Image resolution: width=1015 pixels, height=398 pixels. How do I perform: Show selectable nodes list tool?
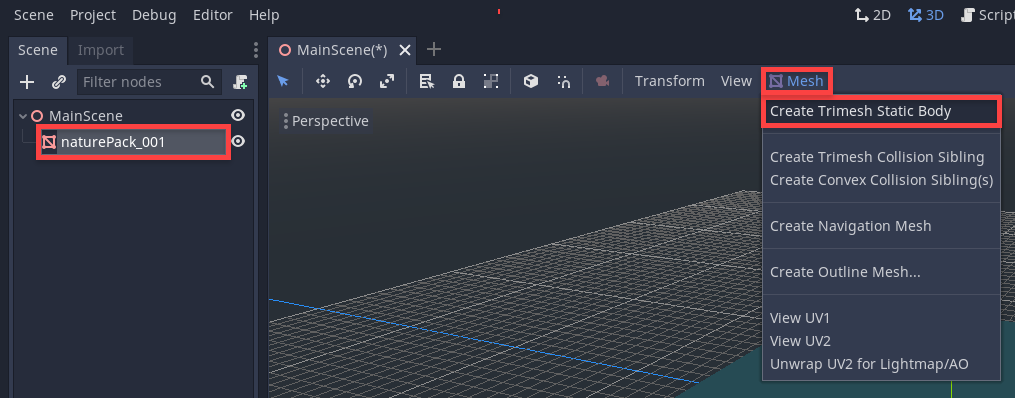point(427,81)
